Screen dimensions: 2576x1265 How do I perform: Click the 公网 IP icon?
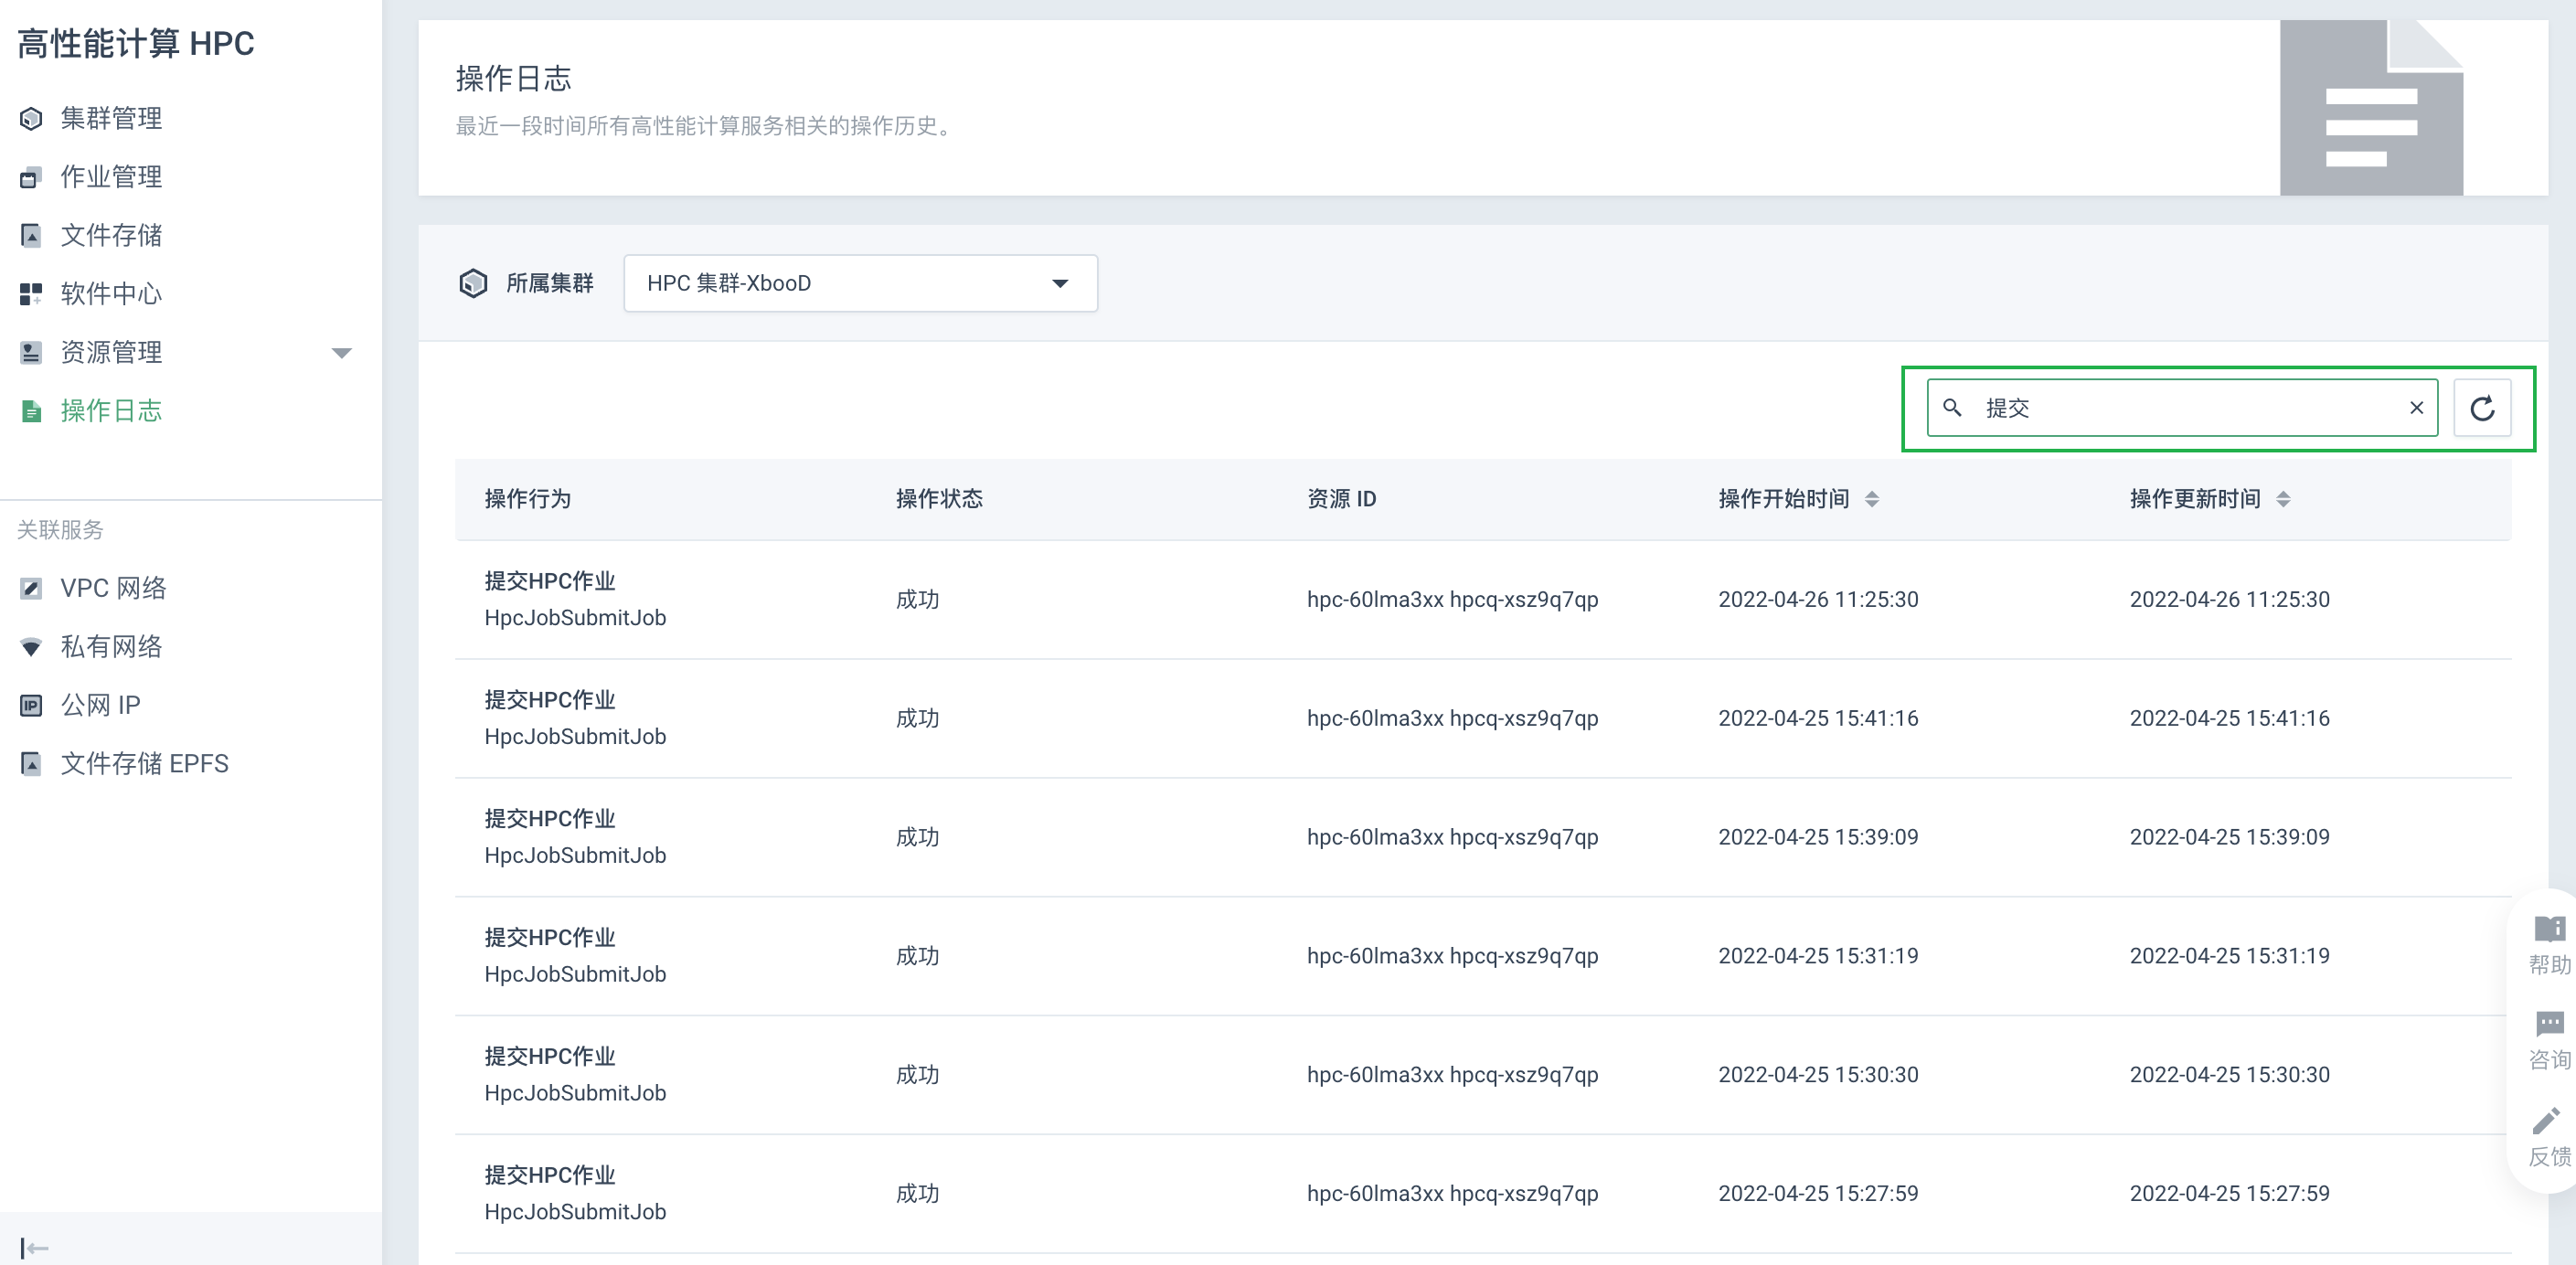(31, 705)
